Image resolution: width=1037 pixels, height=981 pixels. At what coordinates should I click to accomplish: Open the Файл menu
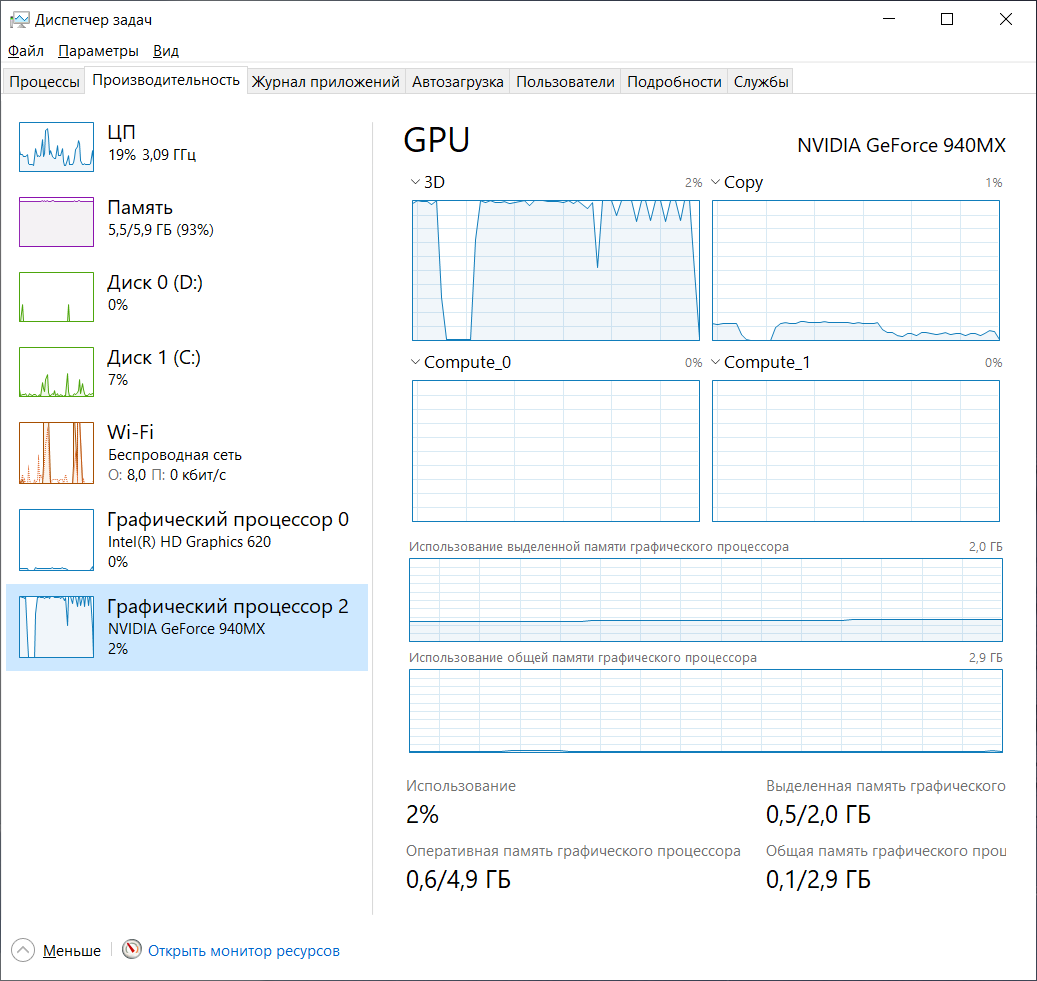coord(26,51)
